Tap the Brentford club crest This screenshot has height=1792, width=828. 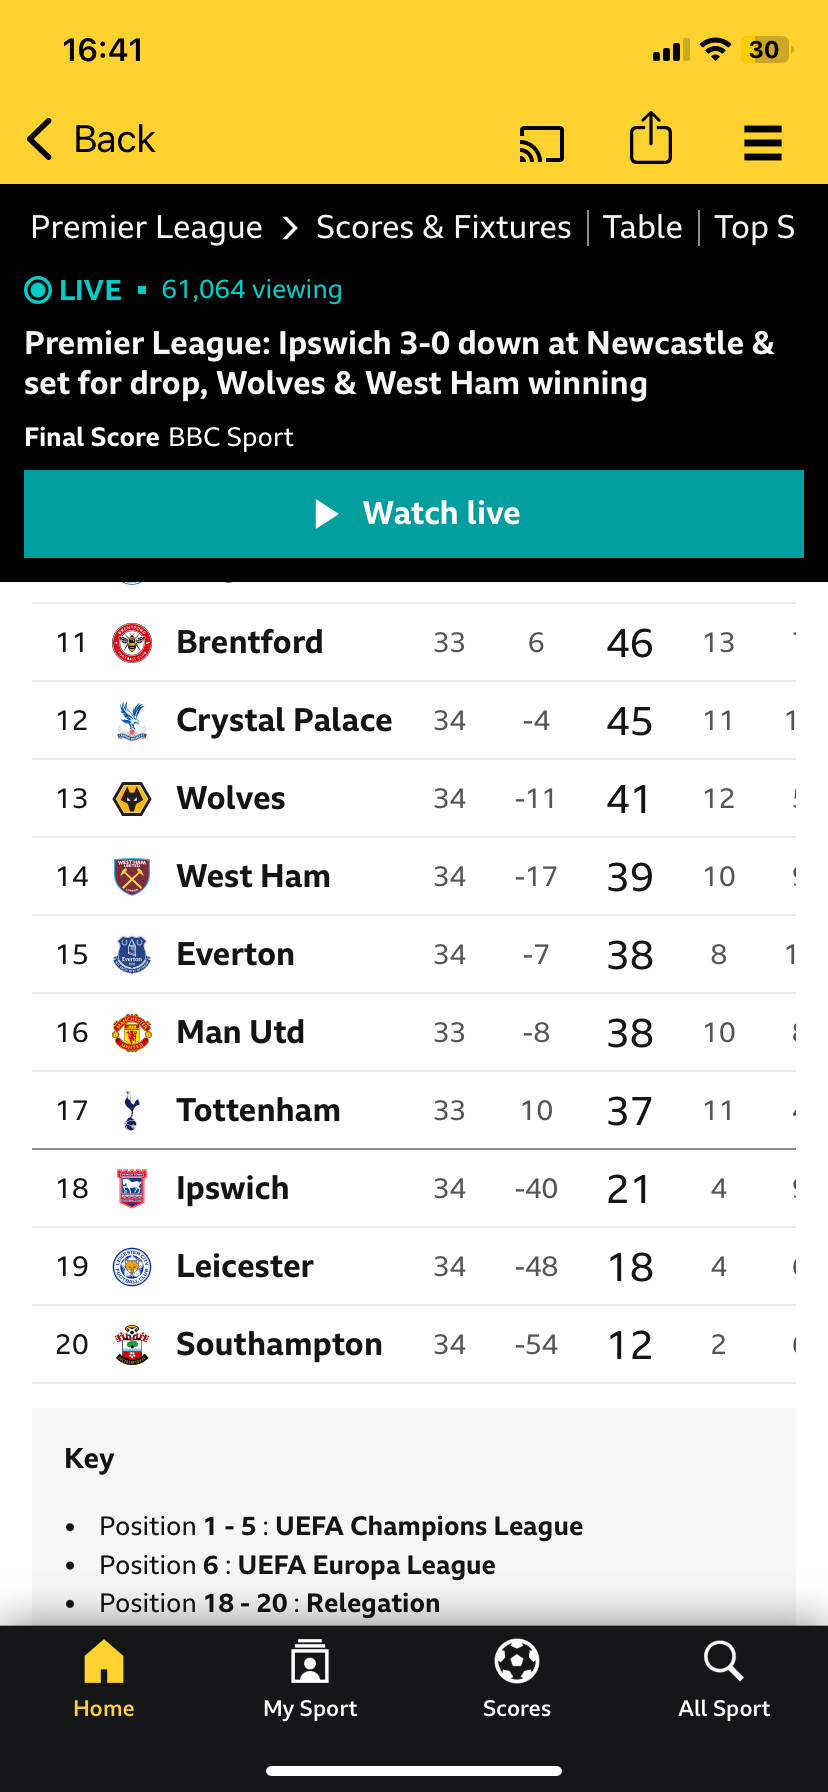pos(132,642)
